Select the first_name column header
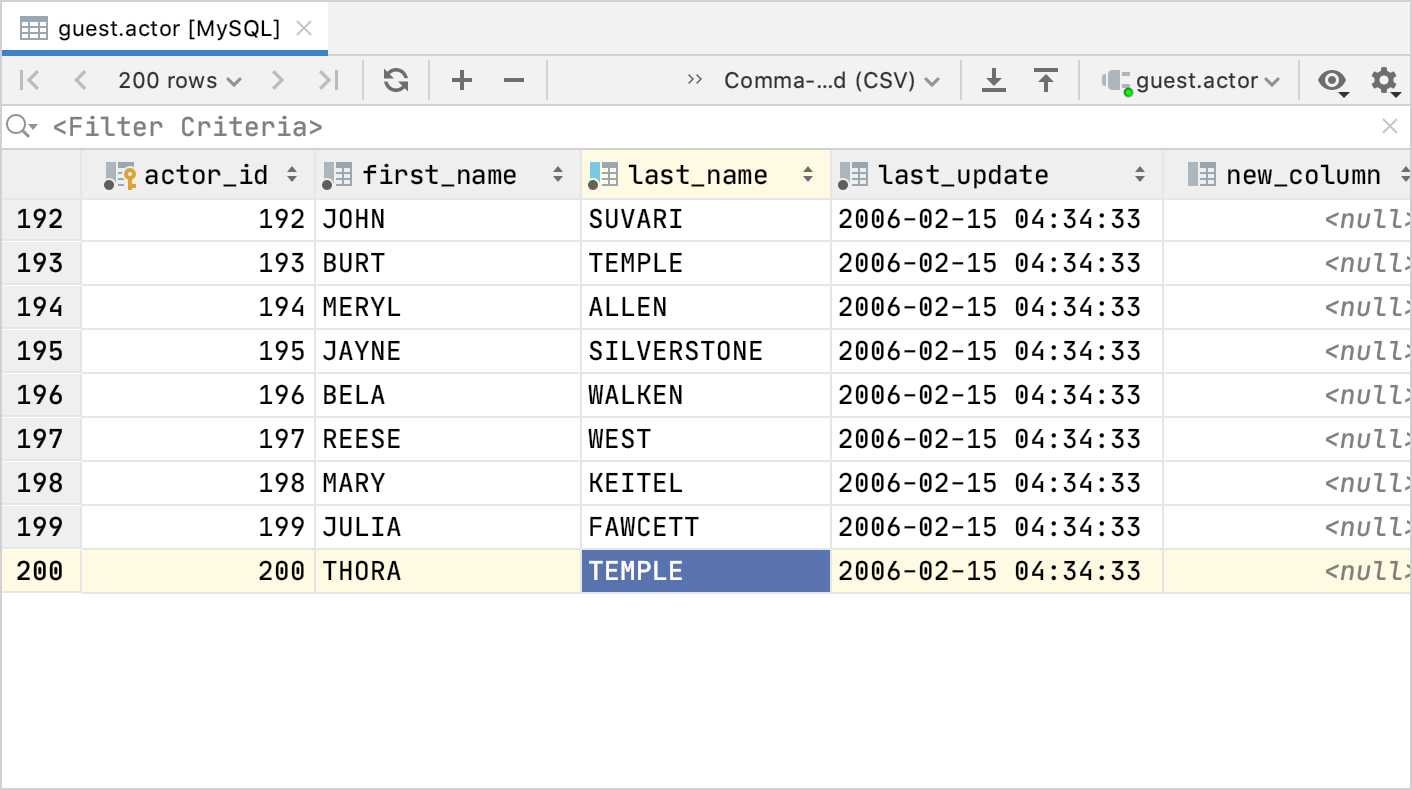The width and height of the screenshot is (1412, 790). pos(448,175)
